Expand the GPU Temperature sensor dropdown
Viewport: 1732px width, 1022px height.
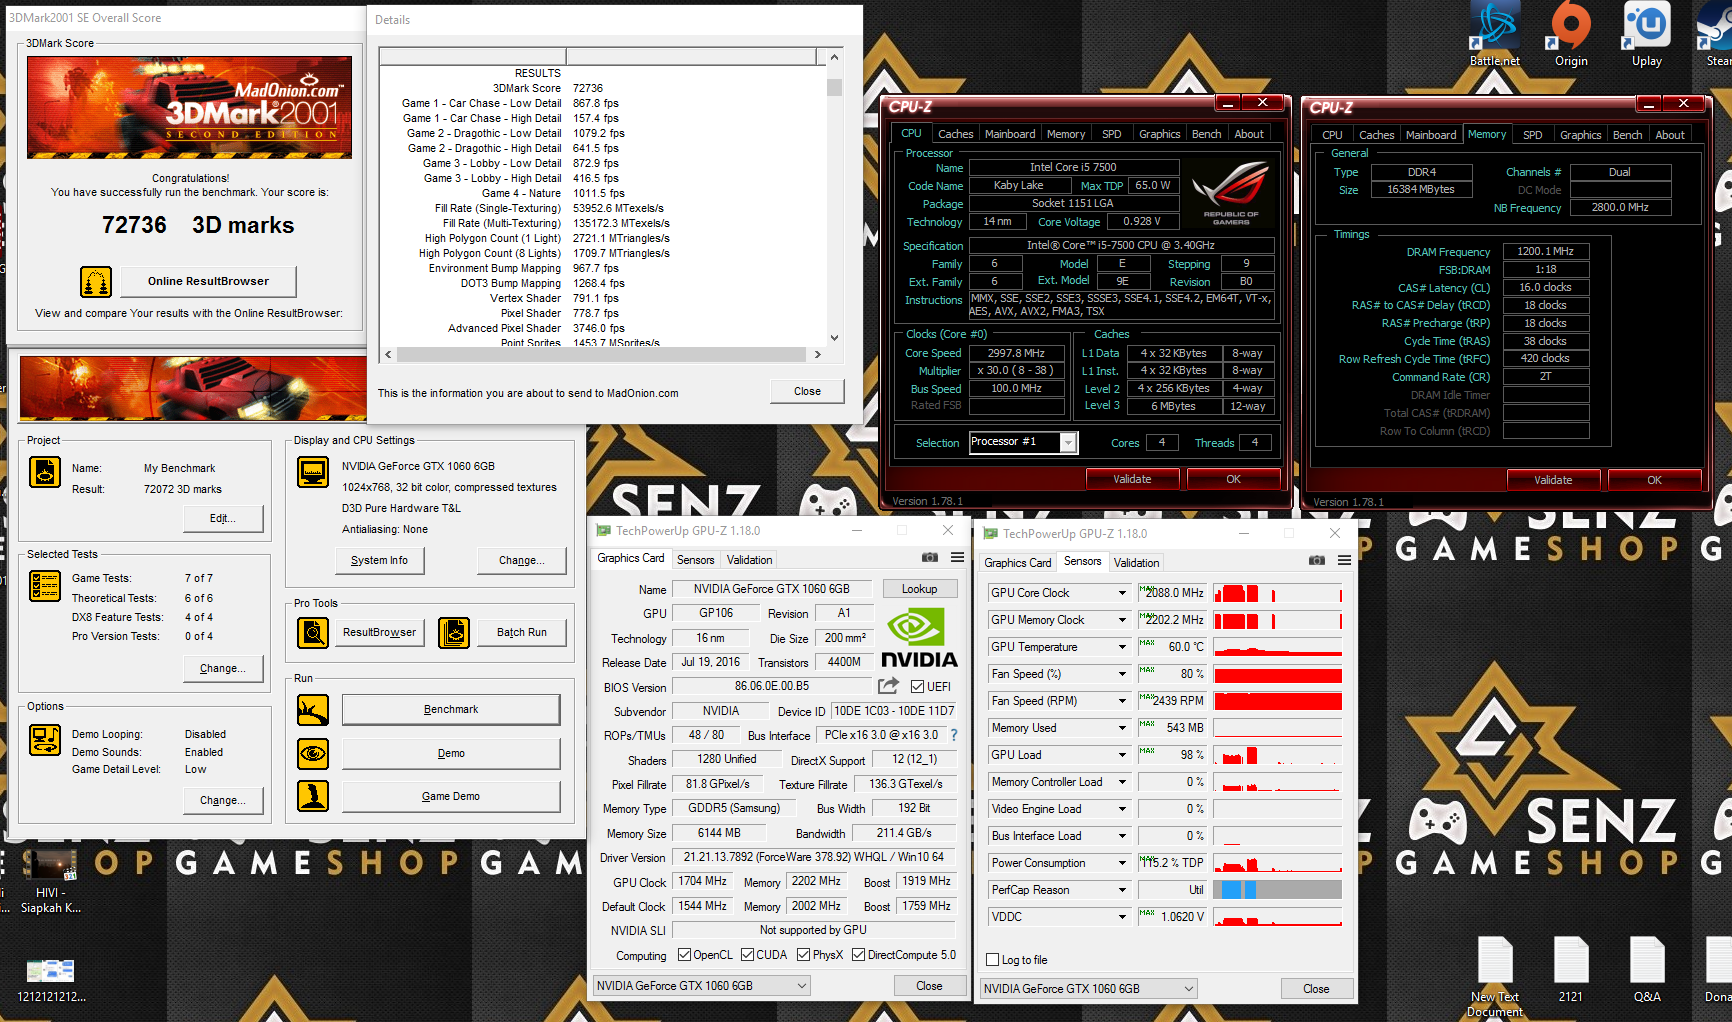[1122, 647]
